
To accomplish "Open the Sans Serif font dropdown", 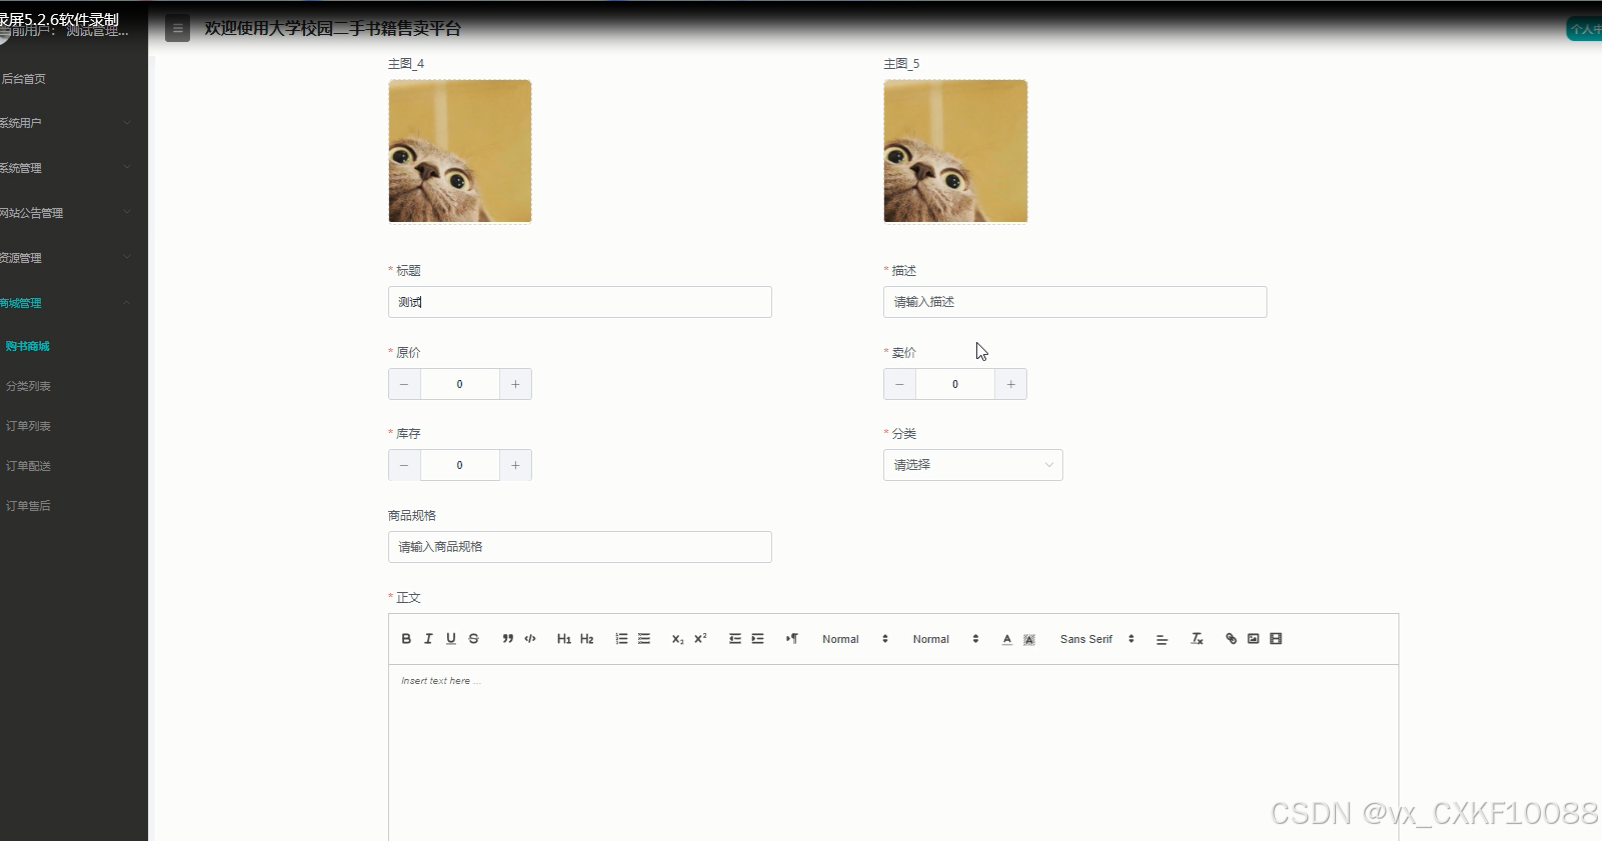I will click(x=1097, y=639).
